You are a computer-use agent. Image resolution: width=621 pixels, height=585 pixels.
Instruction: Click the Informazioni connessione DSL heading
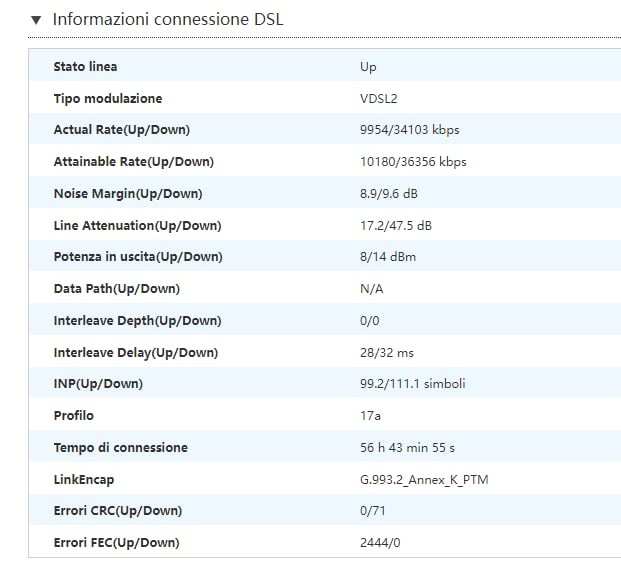[168, 19]
